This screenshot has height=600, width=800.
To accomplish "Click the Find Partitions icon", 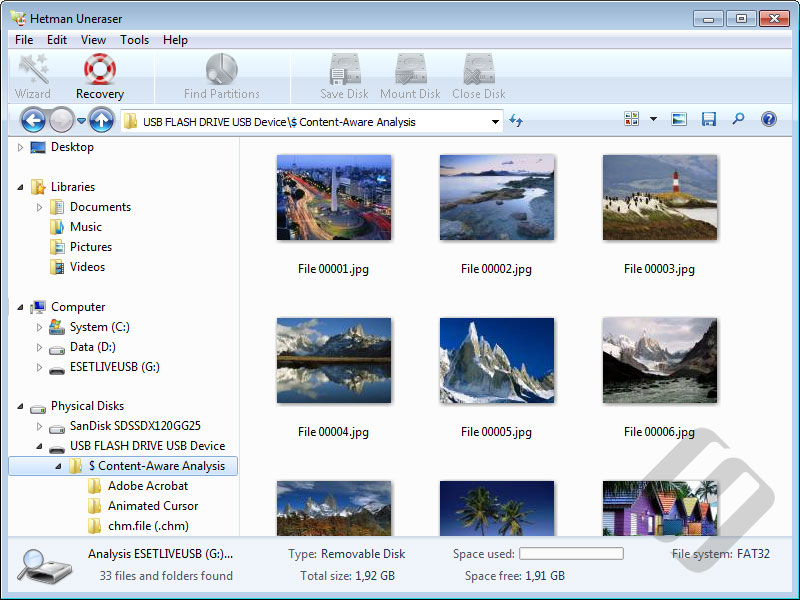I will tap(221, 69).
